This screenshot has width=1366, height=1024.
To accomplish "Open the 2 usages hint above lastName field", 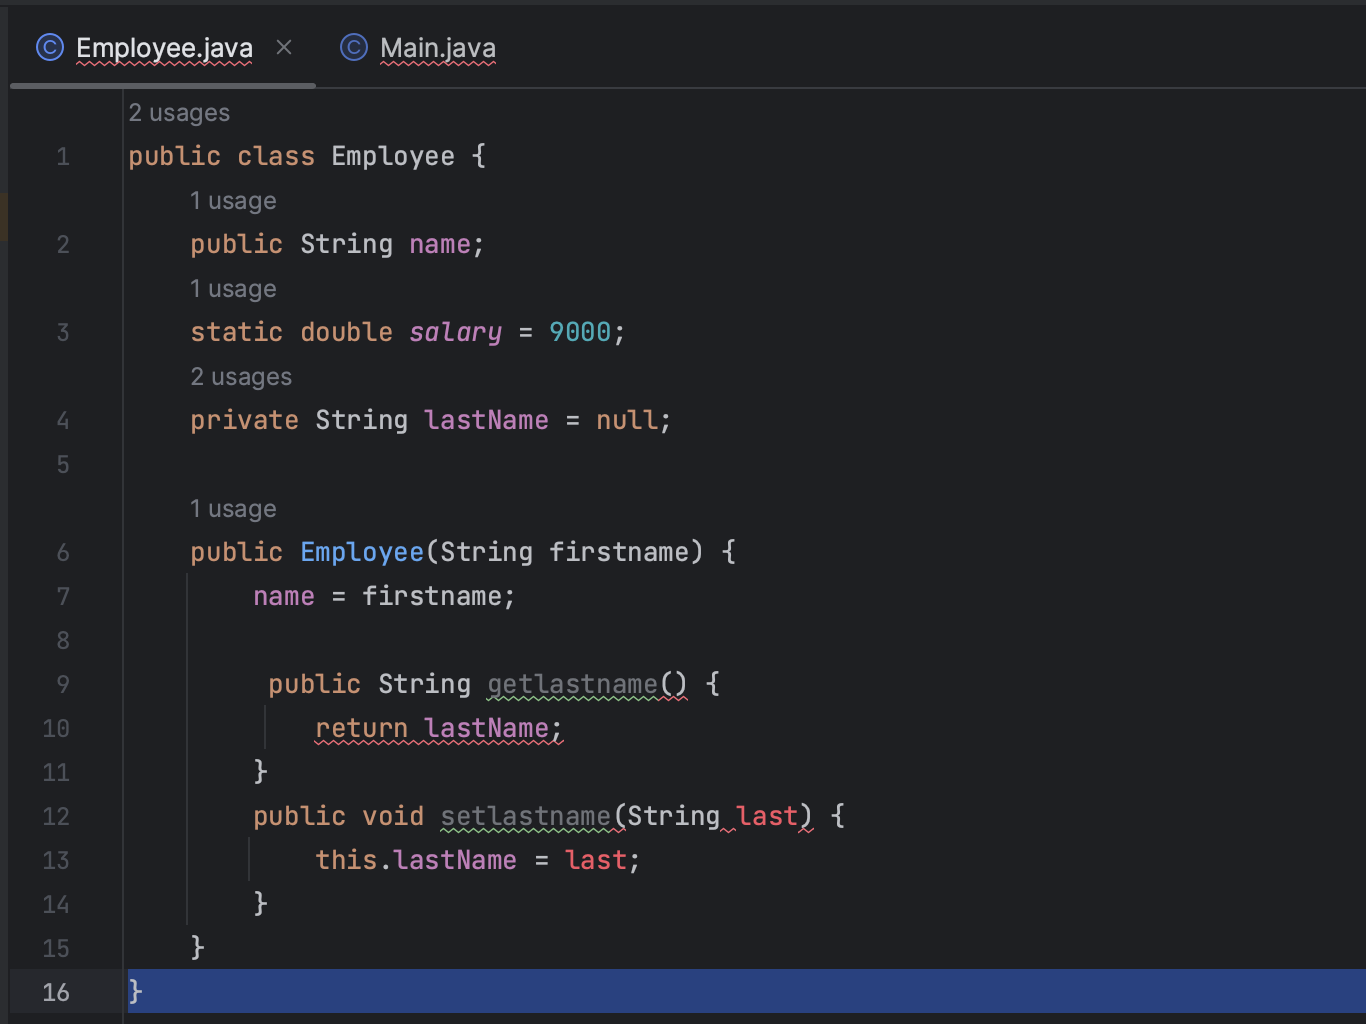I will [x=241, y=376].
